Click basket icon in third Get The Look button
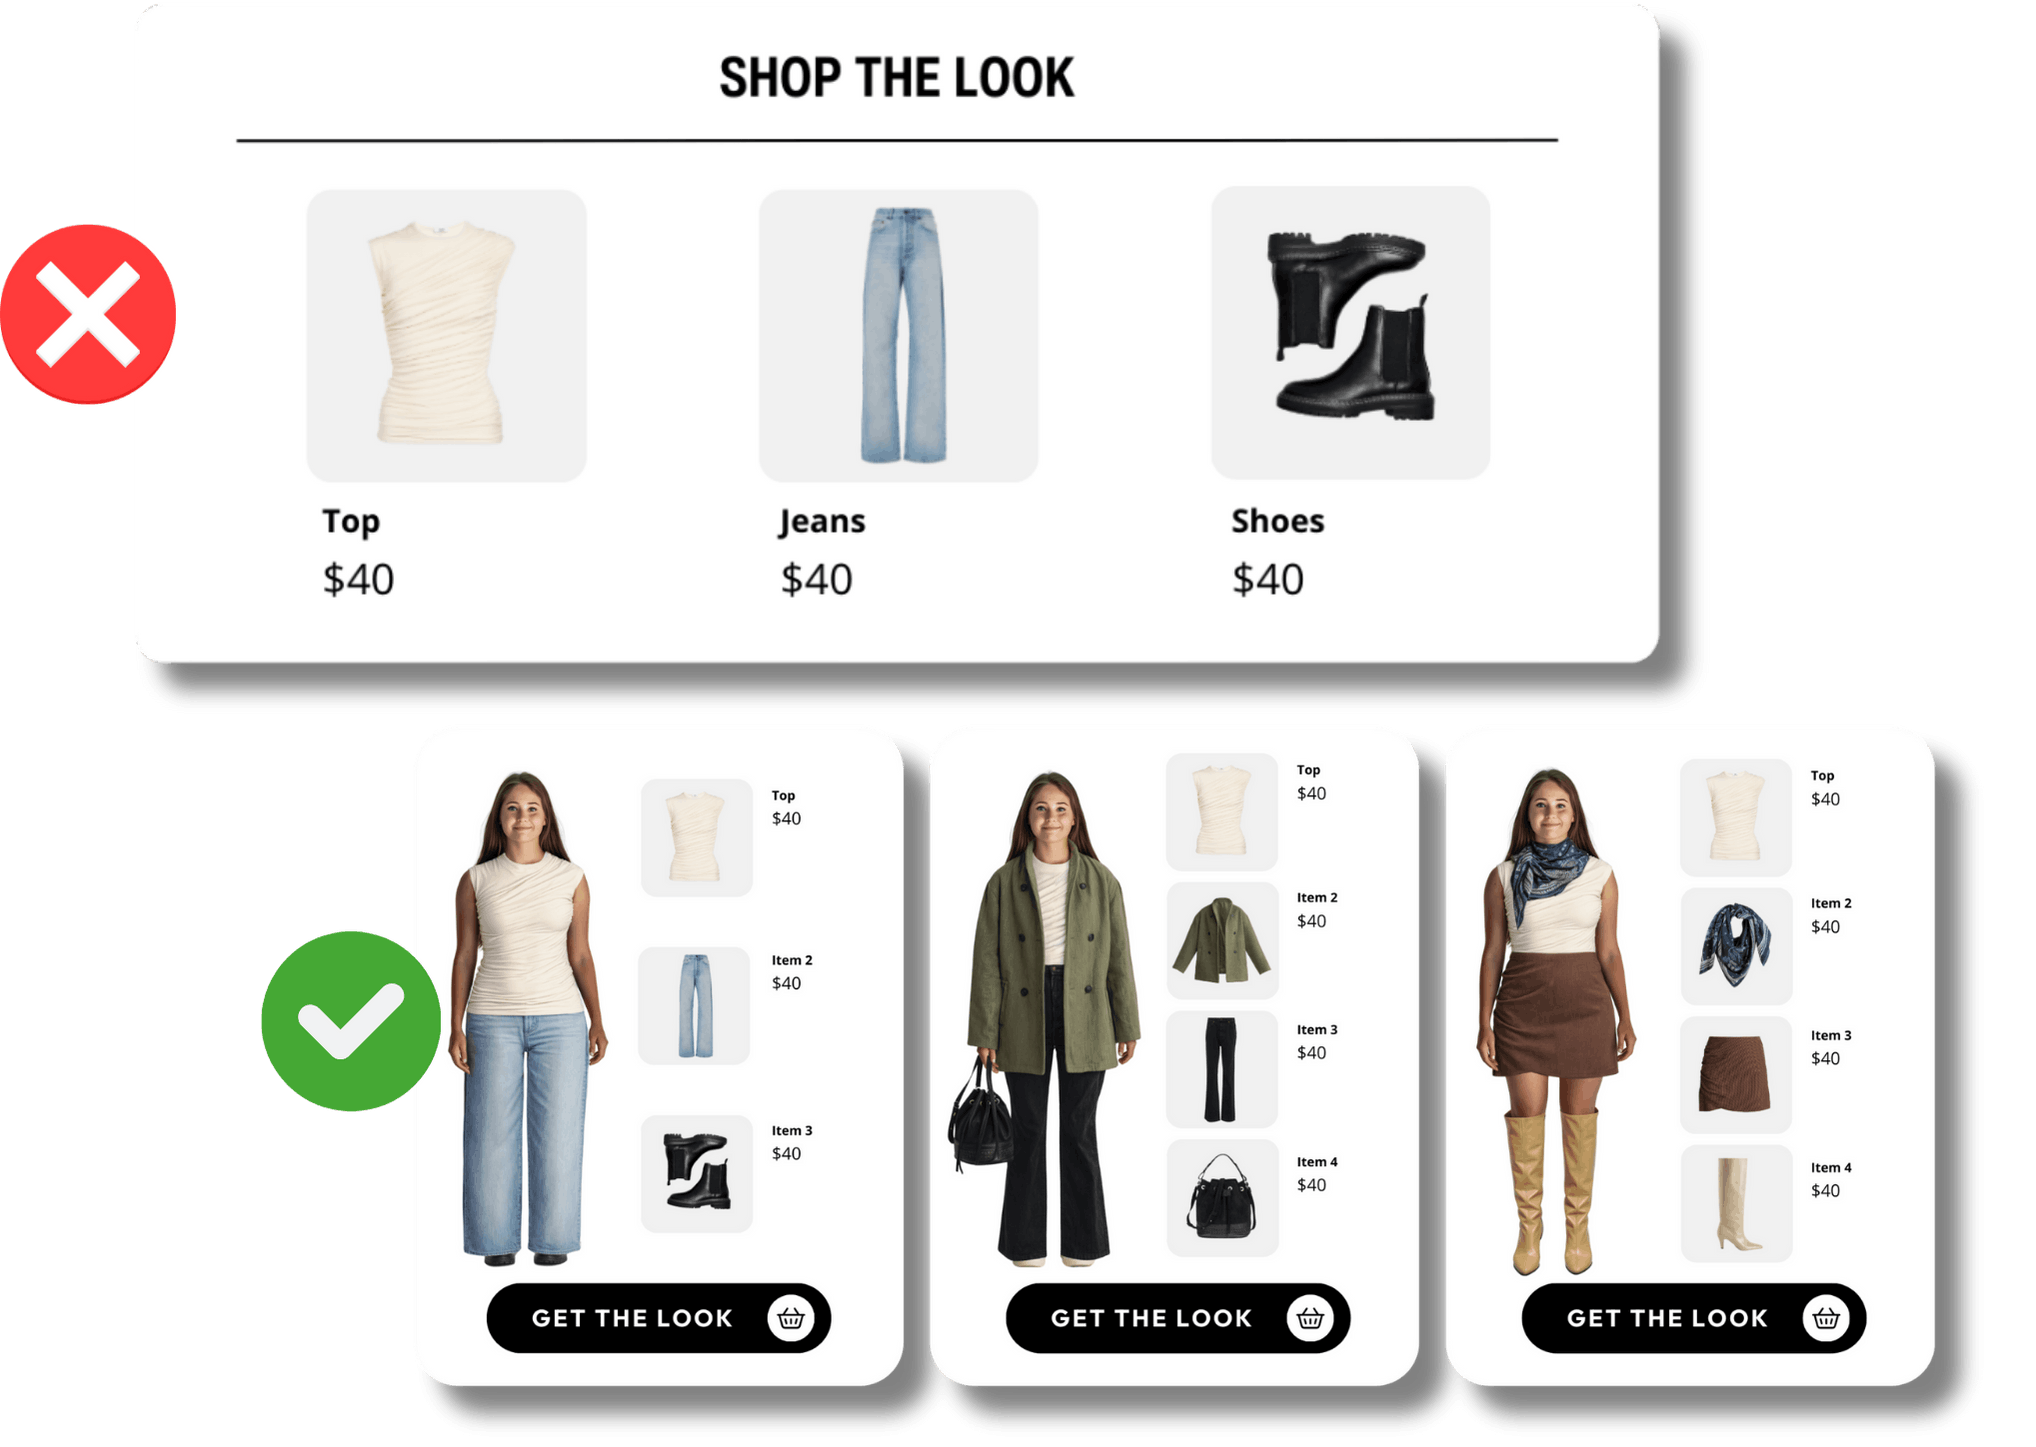 (1826, 1318)
